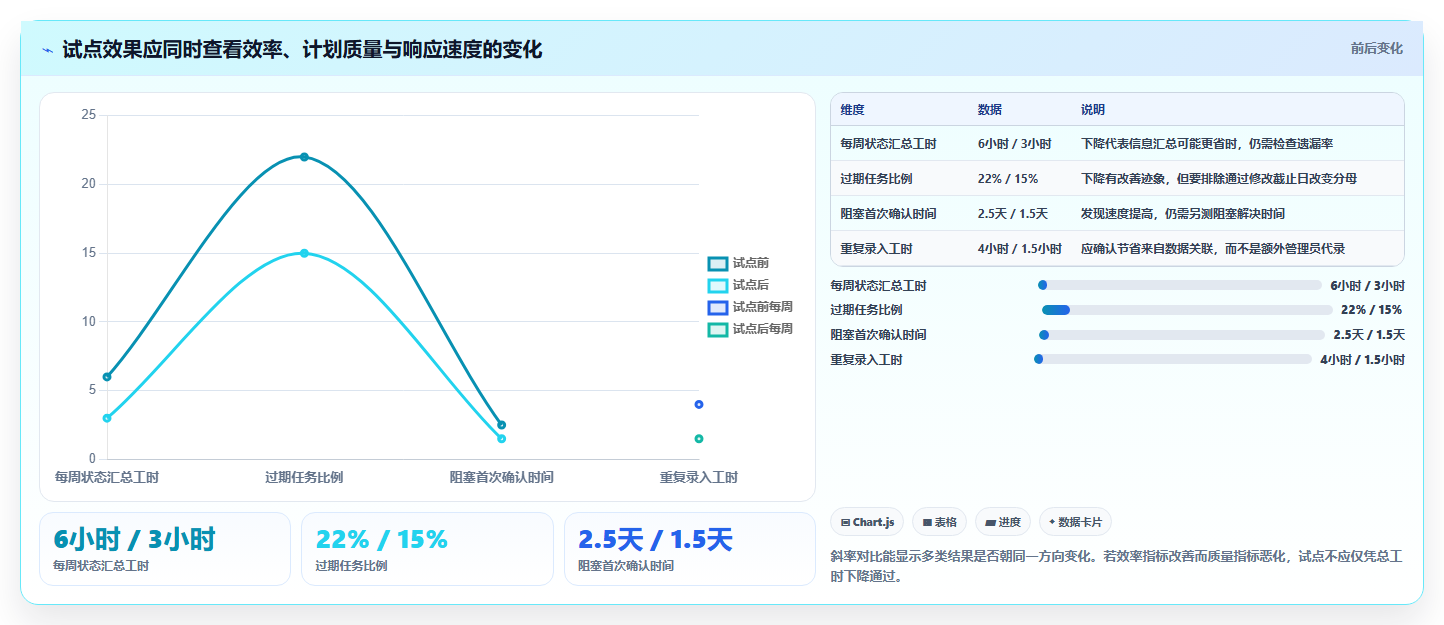Open the 6小时 / 3小时 data card
Viewport: 1444px width, 625px height.
pyautogui.click(x=165, y=549)
